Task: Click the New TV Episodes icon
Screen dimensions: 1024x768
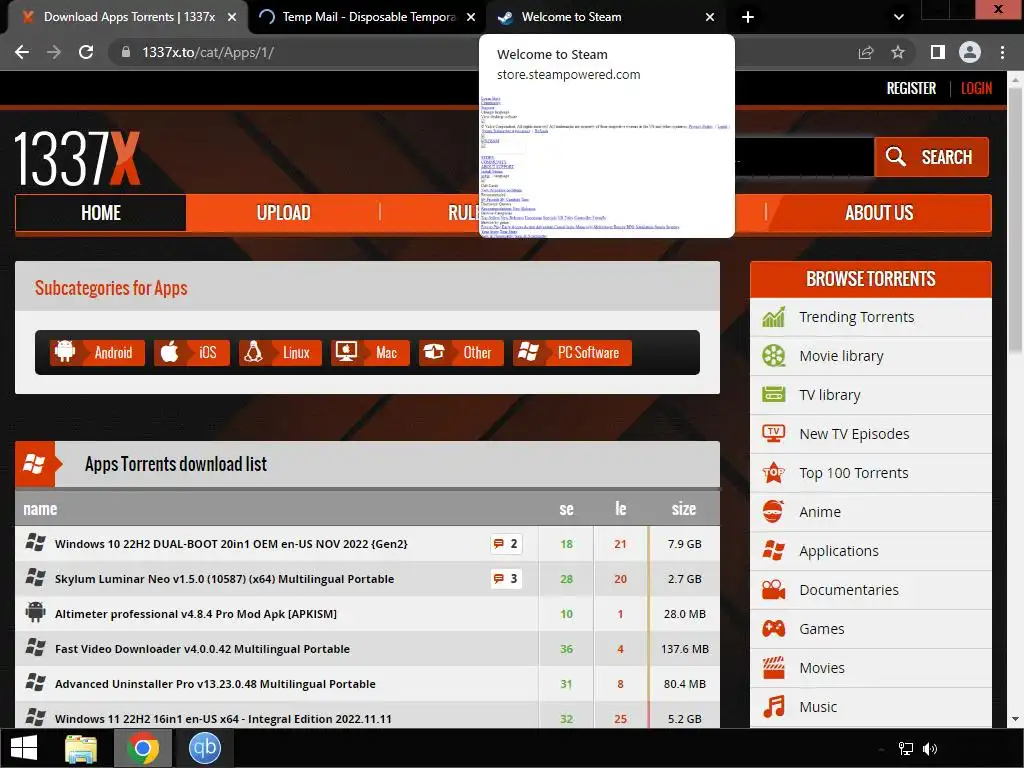Action: (773, 434)
